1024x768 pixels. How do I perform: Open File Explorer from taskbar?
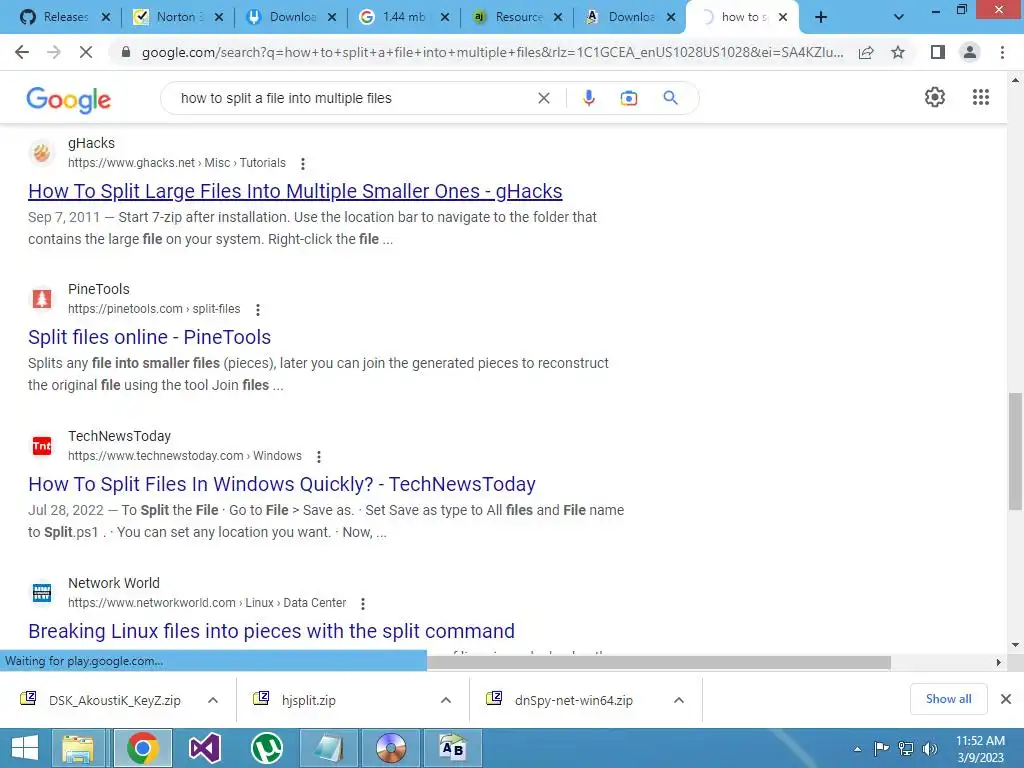point(78,748)
